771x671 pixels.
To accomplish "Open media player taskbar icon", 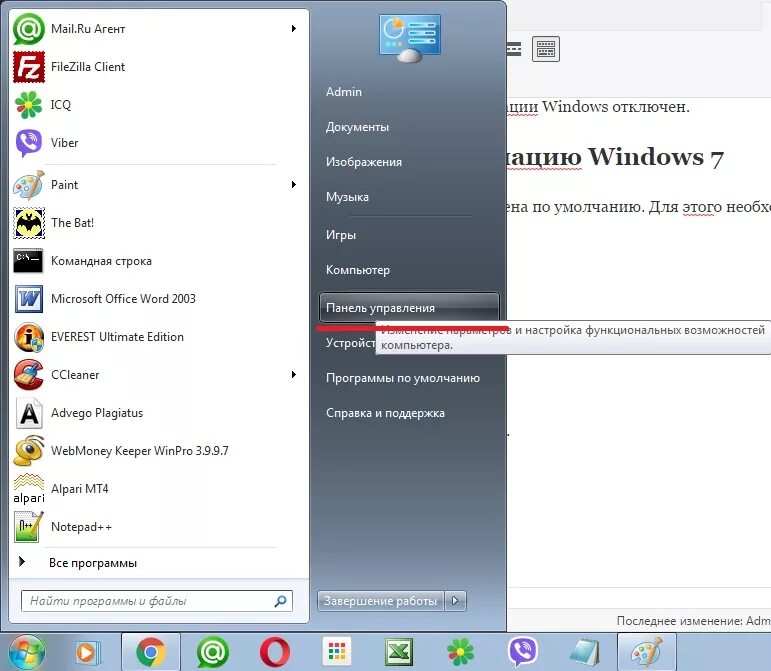I will [88, 653].
